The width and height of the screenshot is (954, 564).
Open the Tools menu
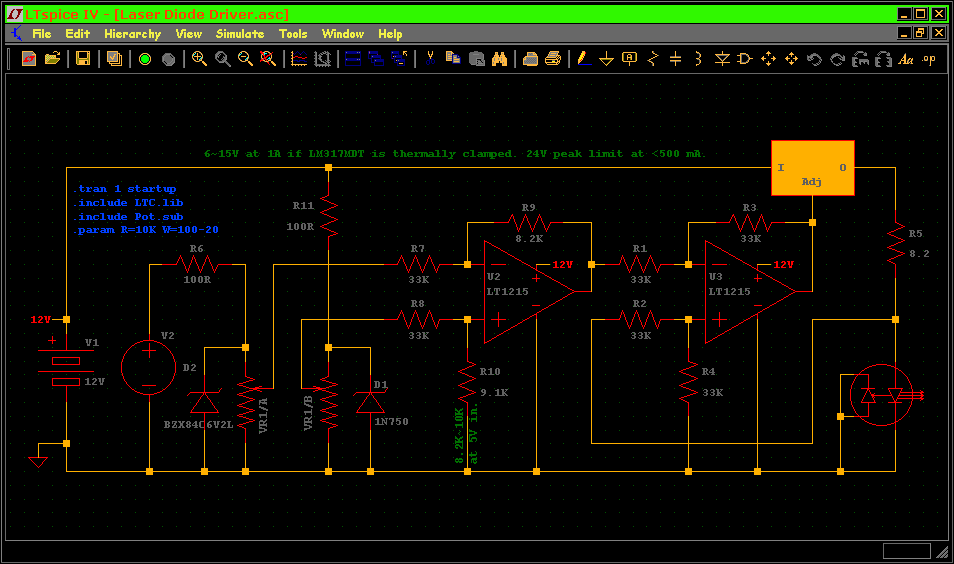pos(293,34)
